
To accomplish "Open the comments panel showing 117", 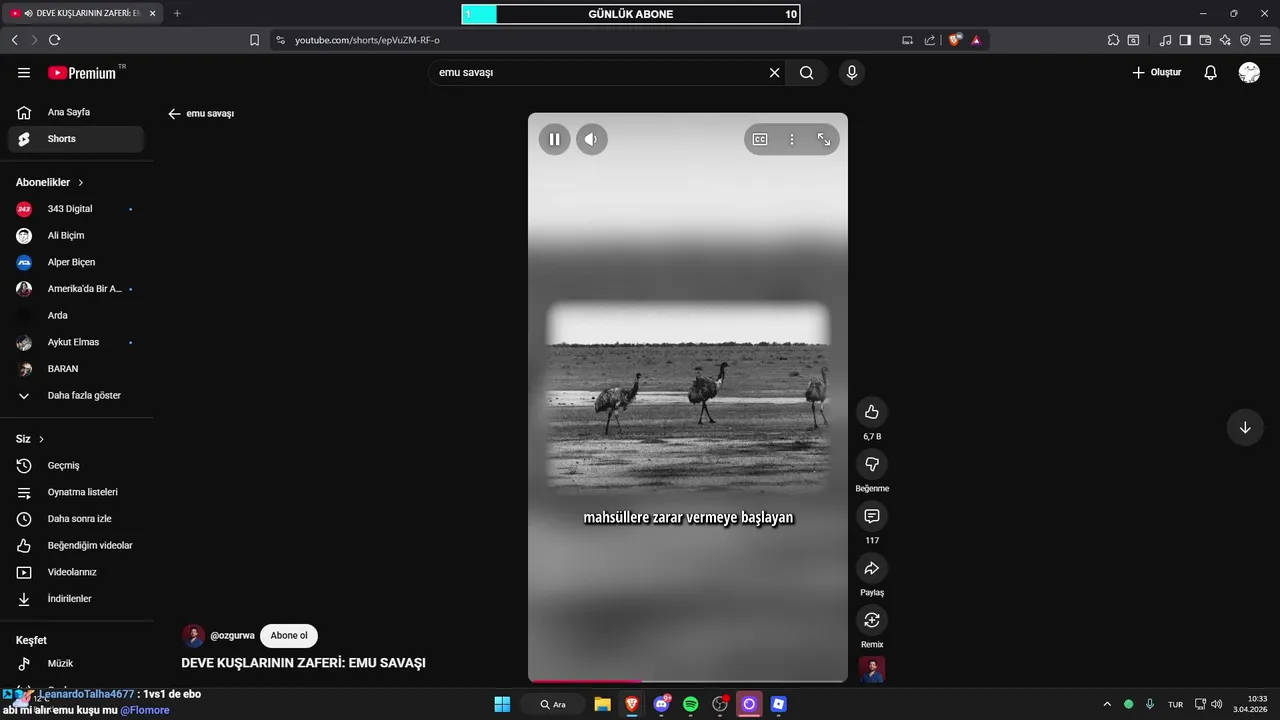I will click(x=872, y=516).
